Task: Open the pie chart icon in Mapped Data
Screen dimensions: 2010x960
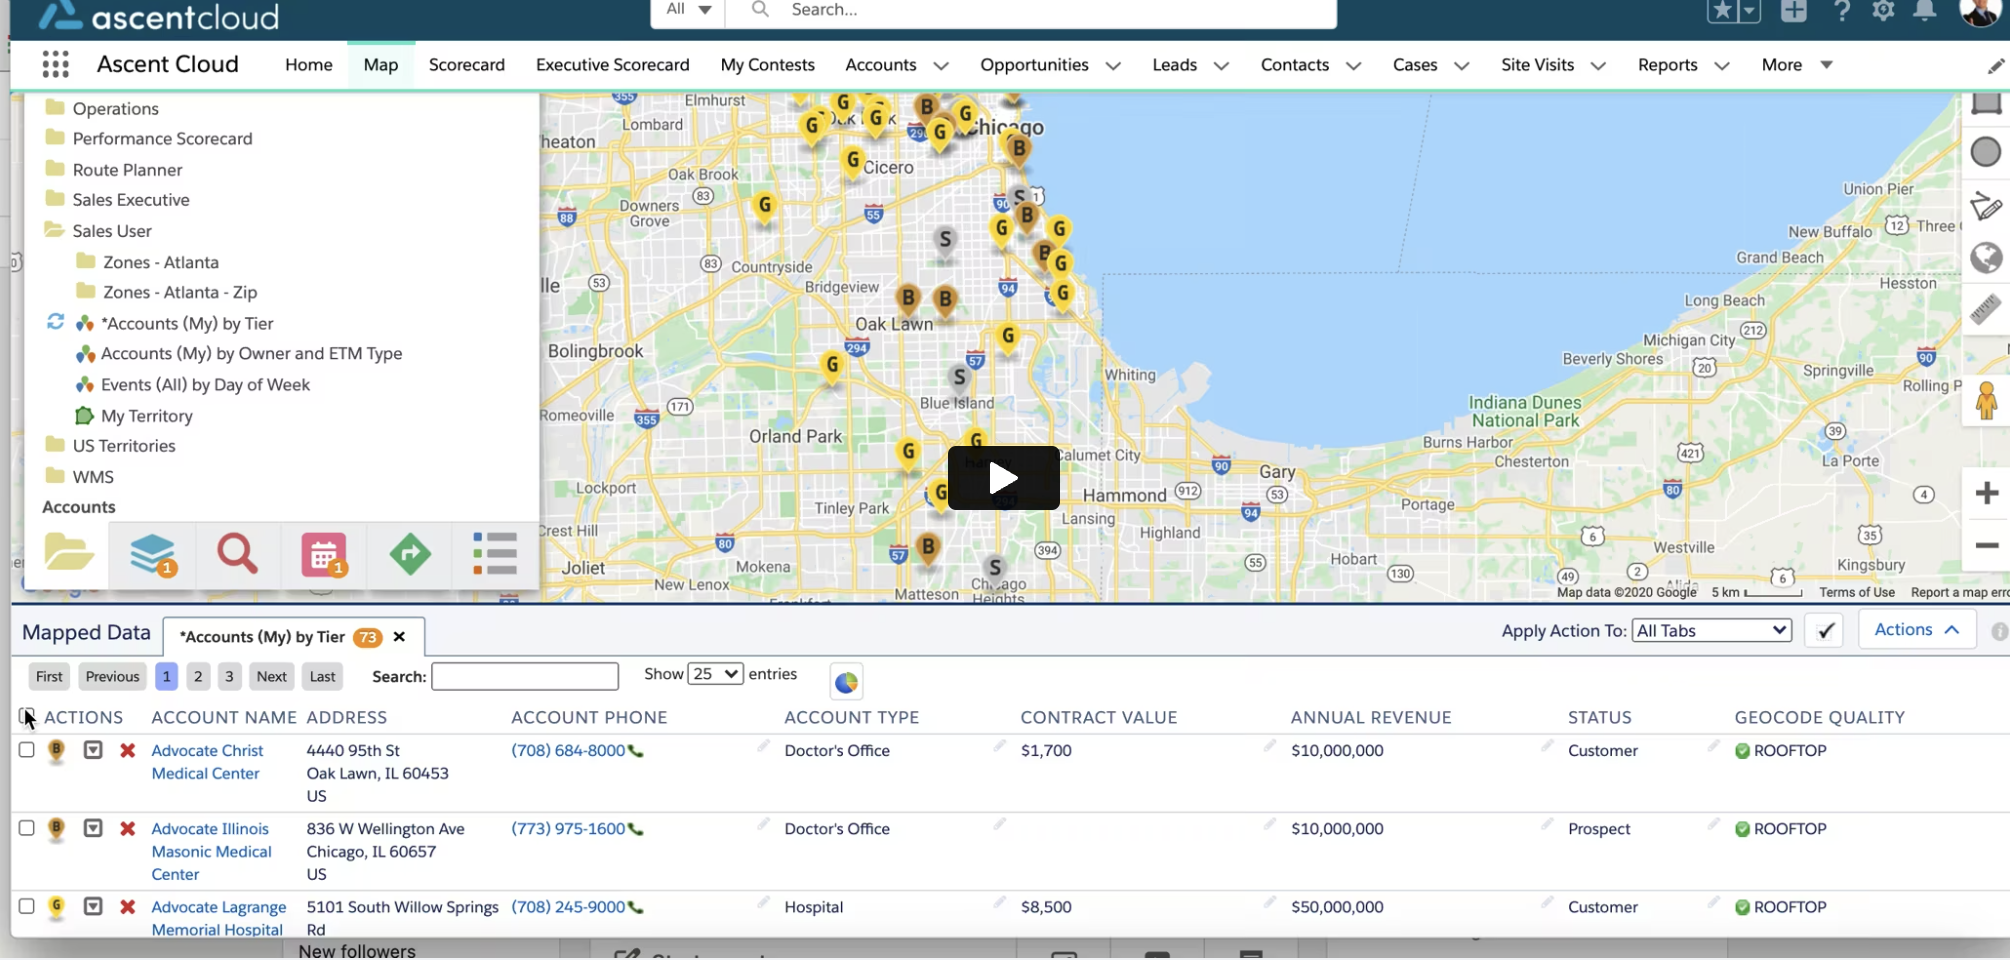Action: 846,682
